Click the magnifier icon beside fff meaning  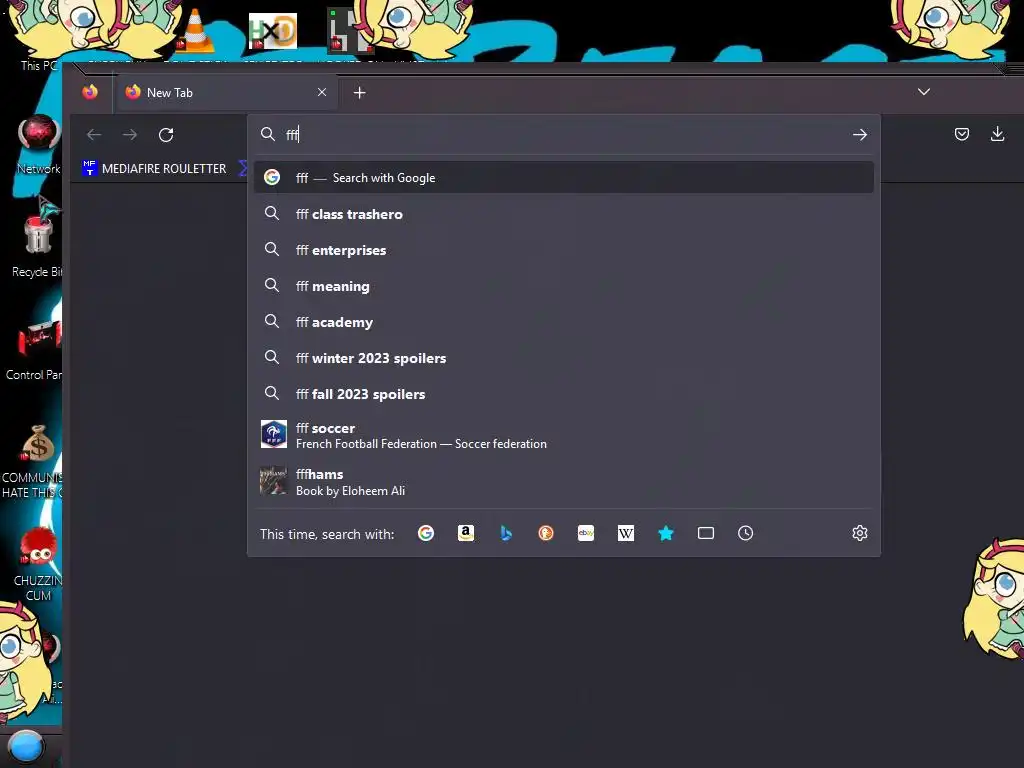(x=272, y=285)
